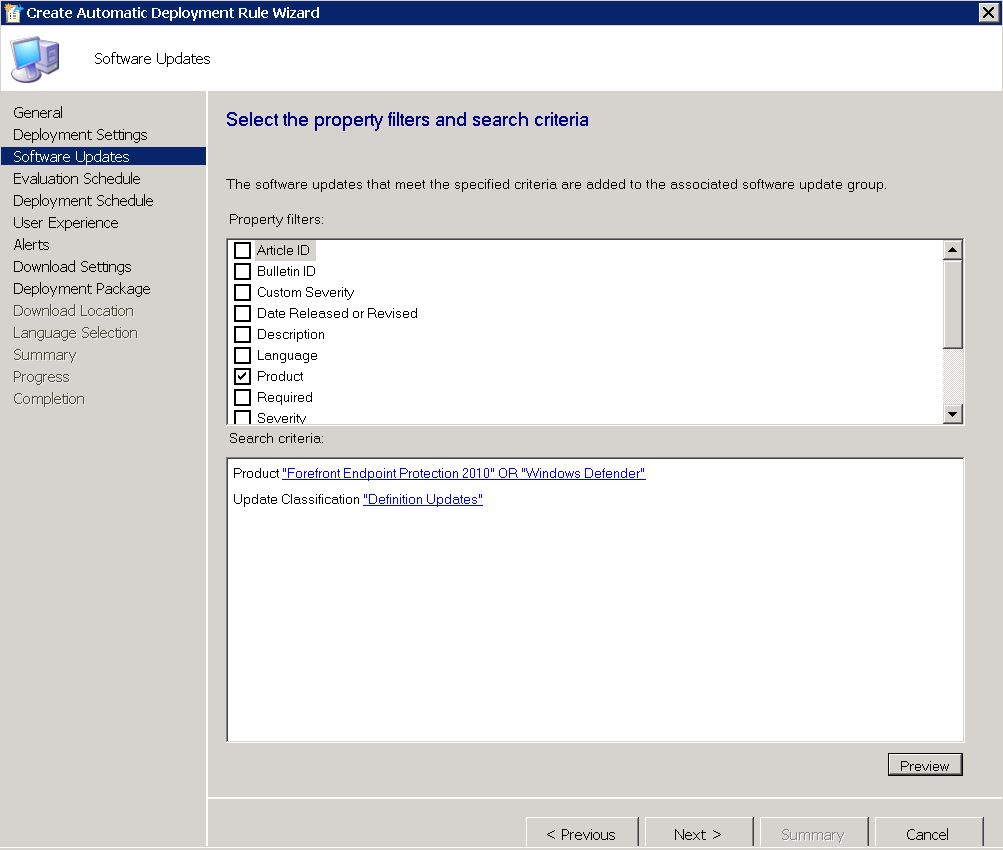Click the property filters scroll up arrow
Viewport: 1003px width, 850px height.
click(952, 250)
